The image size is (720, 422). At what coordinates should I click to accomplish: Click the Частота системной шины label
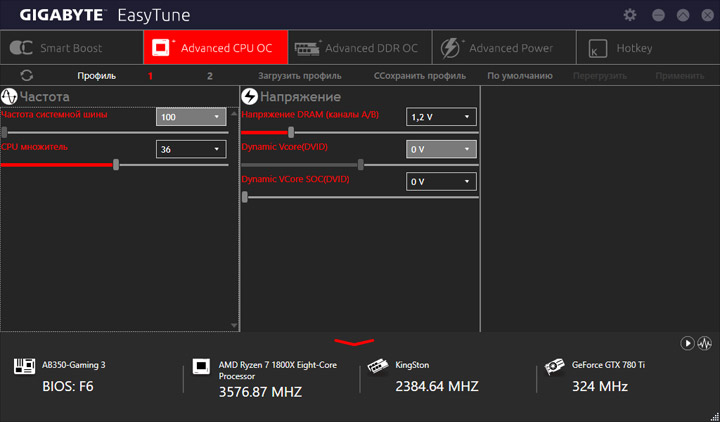54,114
